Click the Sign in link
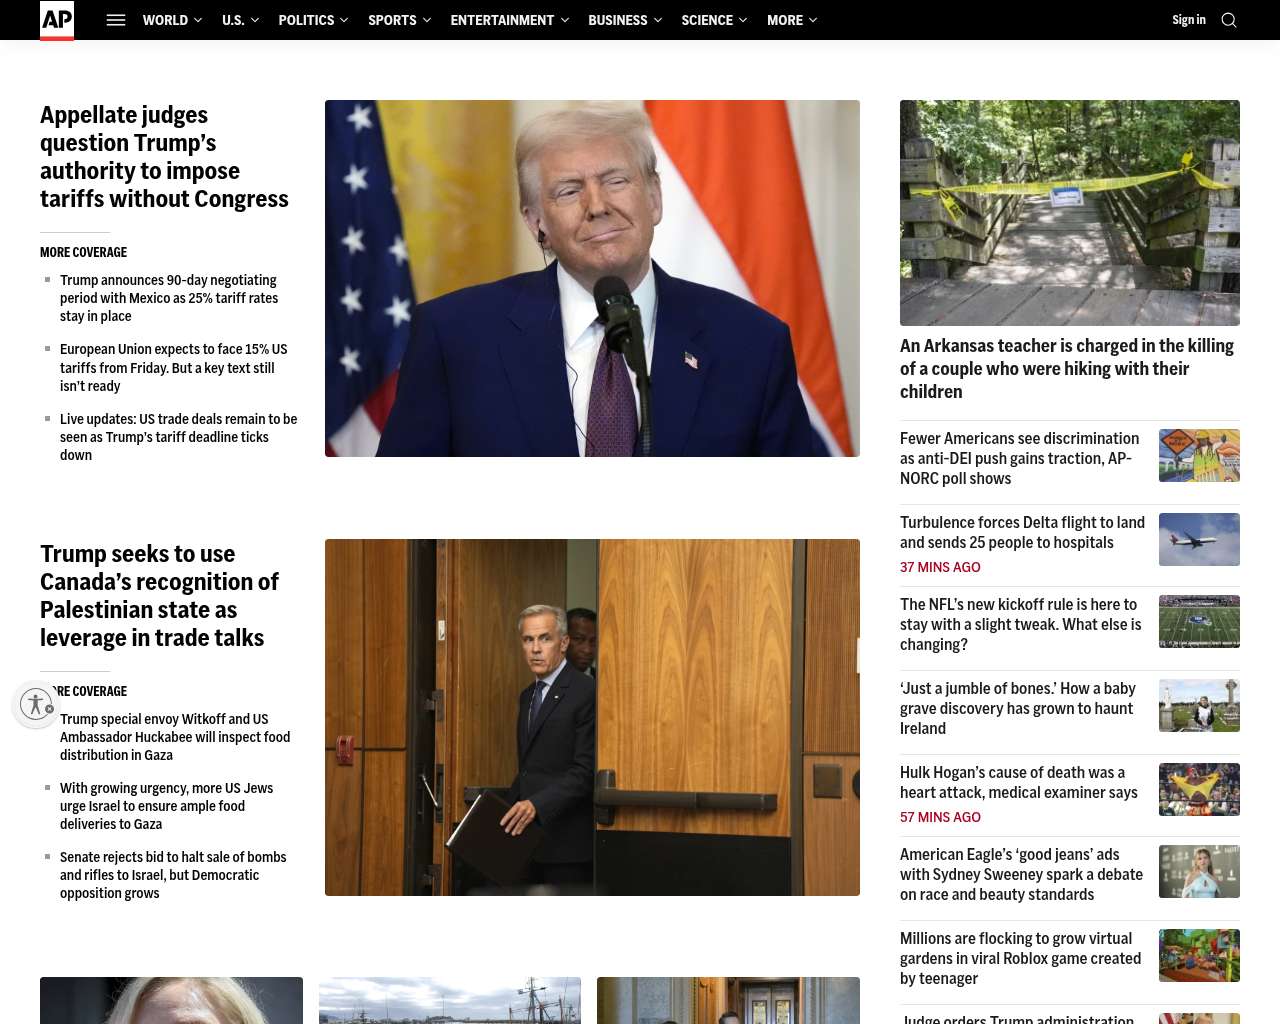Screen dimensions: 1280x1024 click(x=1189, y=20)
